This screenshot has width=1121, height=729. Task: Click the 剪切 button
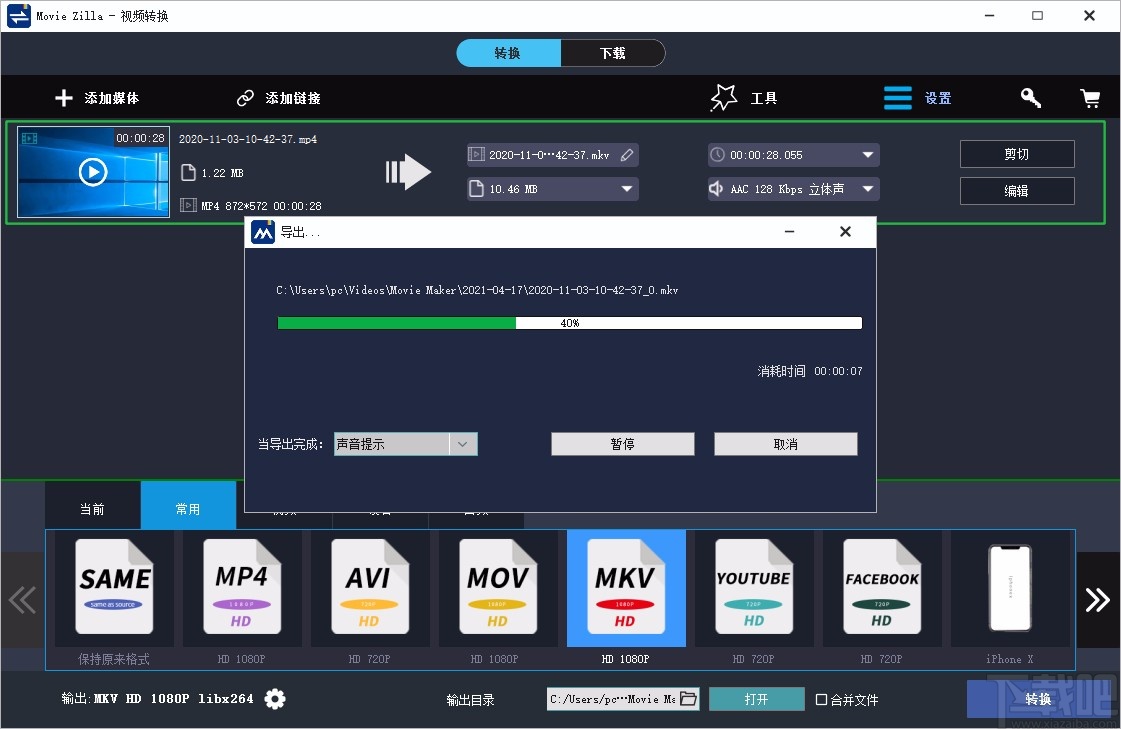1017,153
